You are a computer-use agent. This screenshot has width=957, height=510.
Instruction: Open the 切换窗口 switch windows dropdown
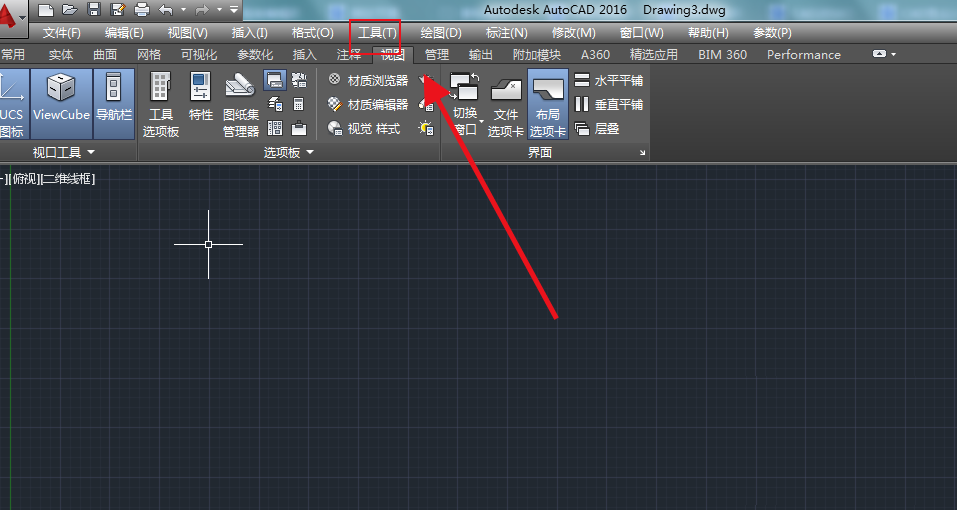coord(466,104)
